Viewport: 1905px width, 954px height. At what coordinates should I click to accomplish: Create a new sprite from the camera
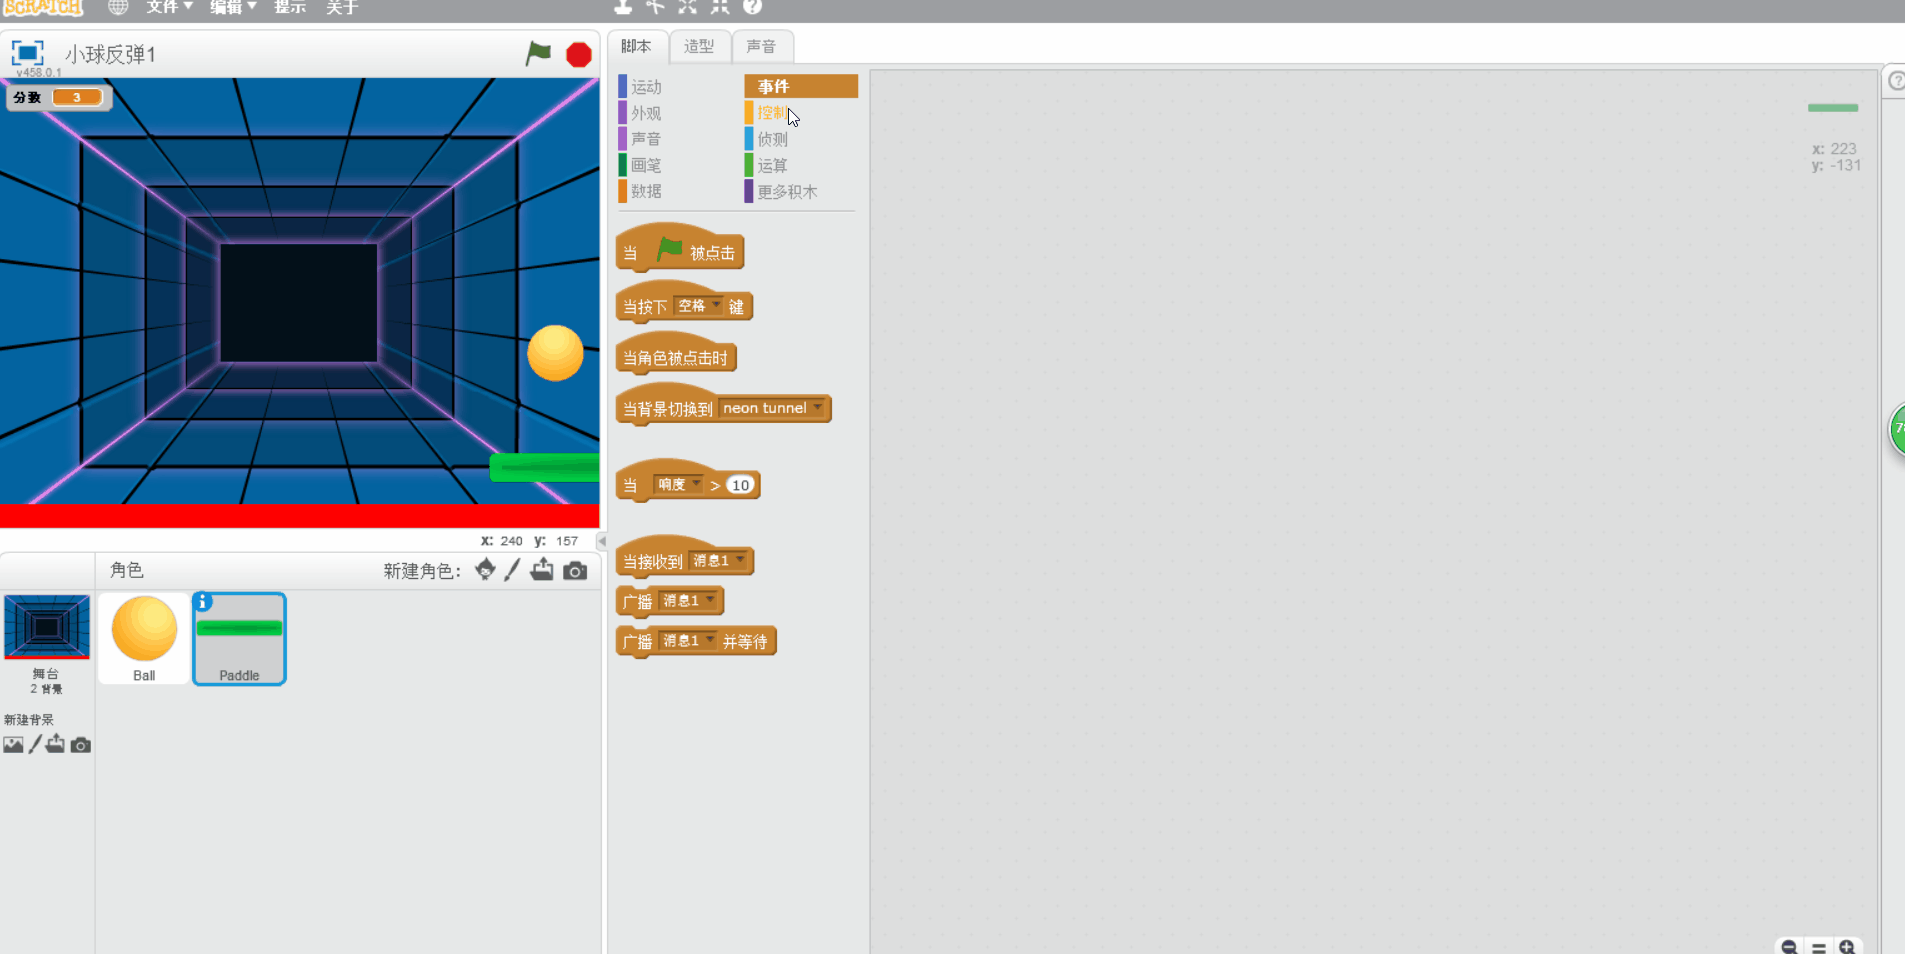pyautogui.click(x=575, y=570)
